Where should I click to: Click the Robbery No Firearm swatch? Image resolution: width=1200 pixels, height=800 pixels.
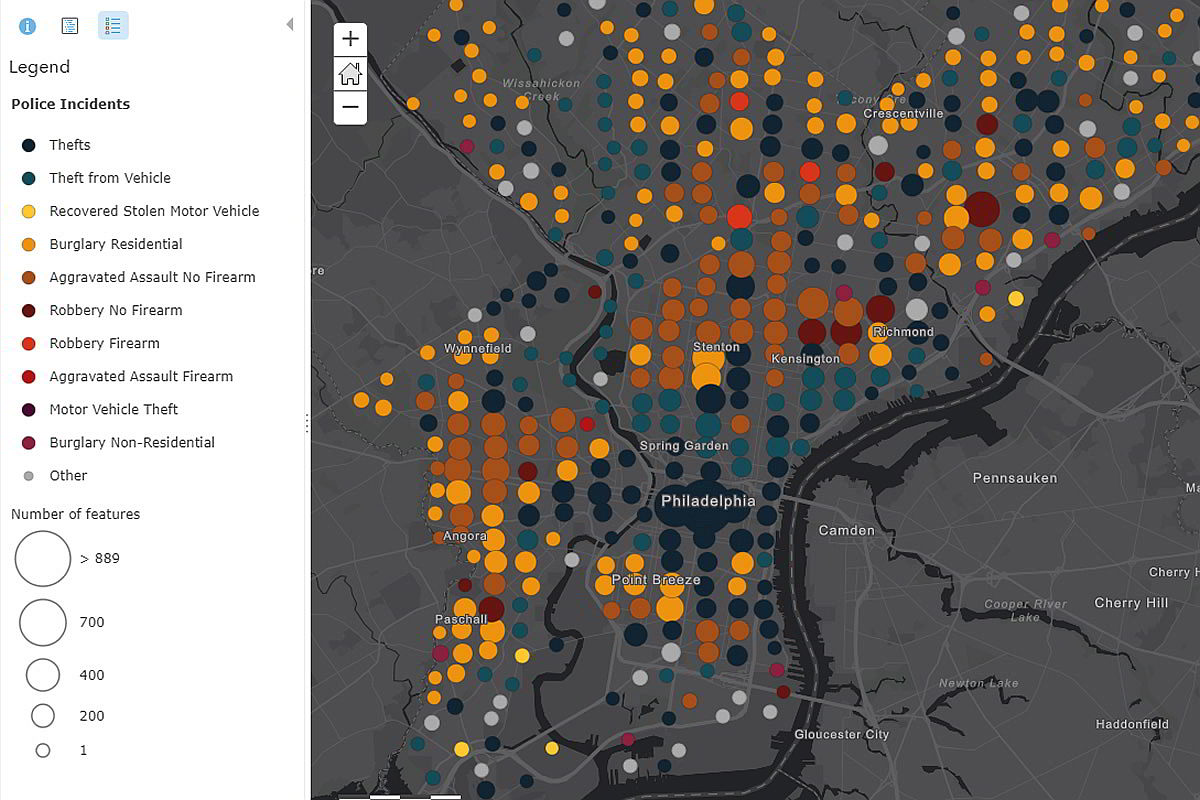29,310
